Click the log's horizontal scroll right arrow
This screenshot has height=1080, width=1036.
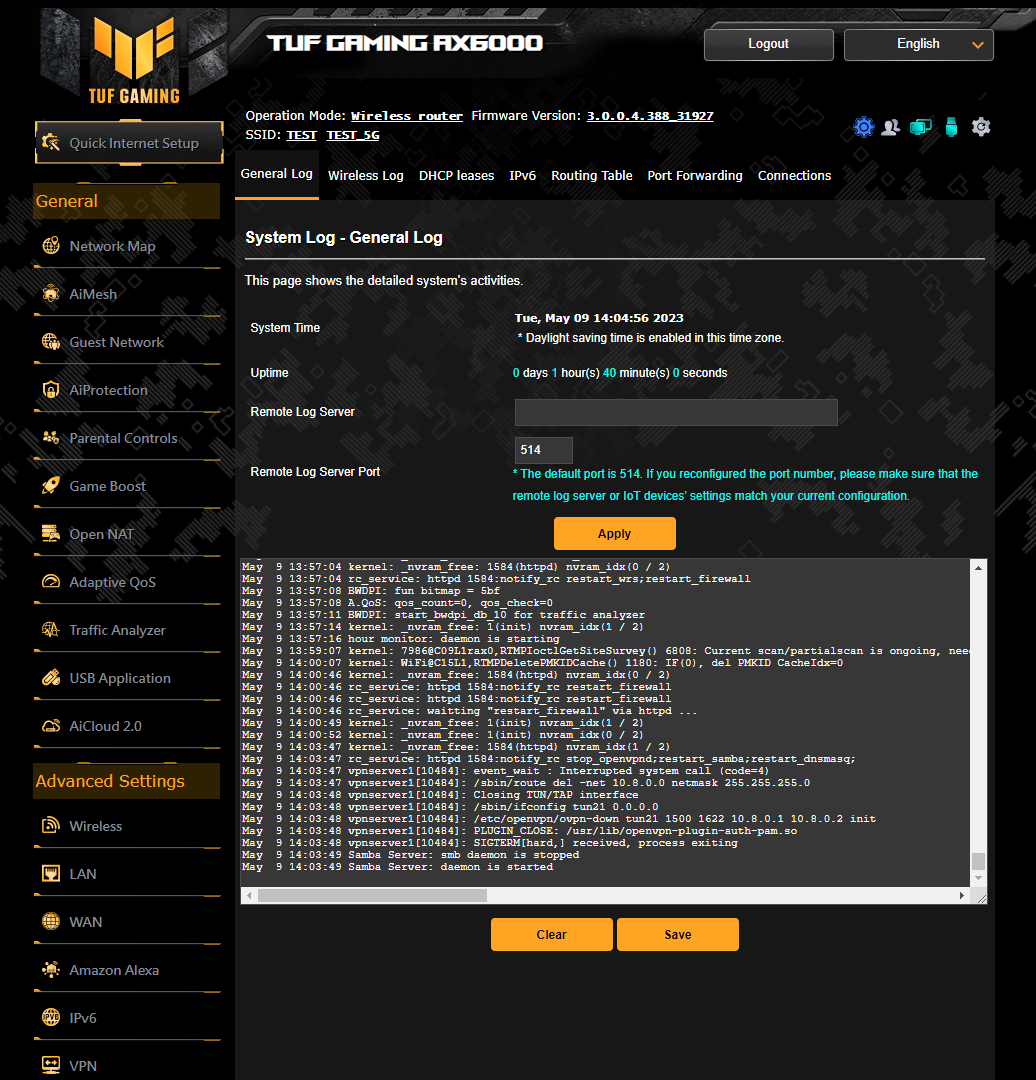(x=962, y=895)
